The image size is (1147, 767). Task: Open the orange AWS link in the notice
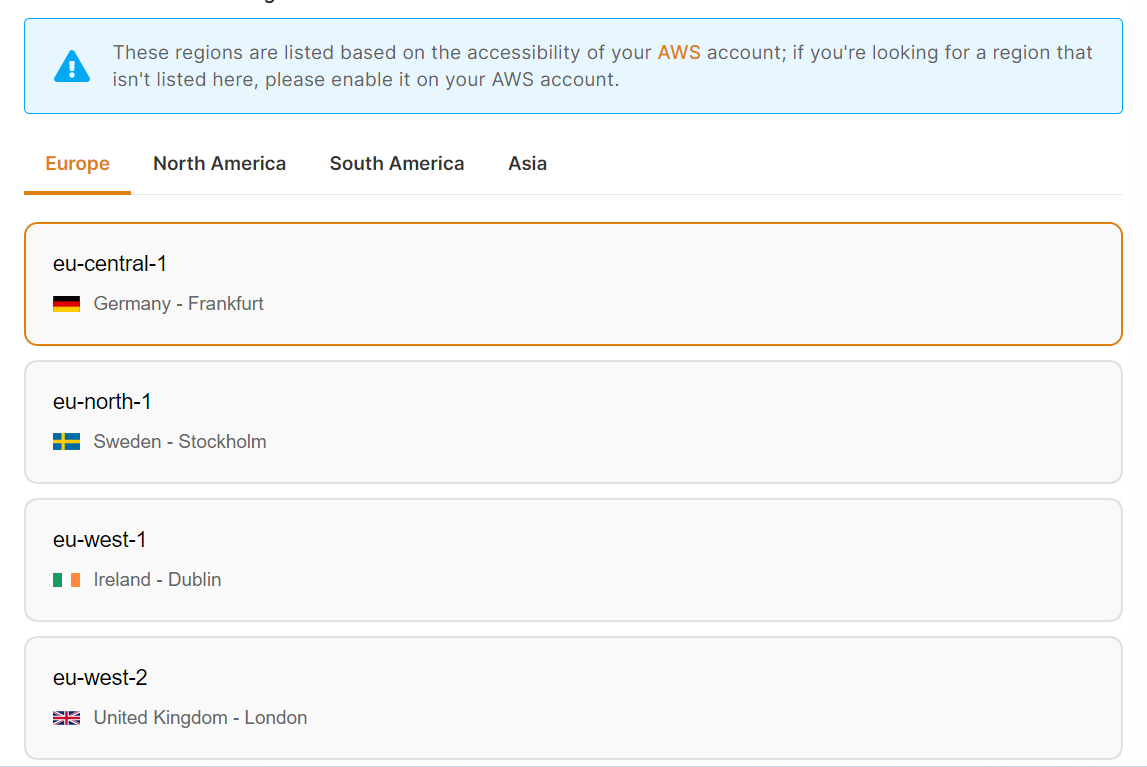point(678,52)
